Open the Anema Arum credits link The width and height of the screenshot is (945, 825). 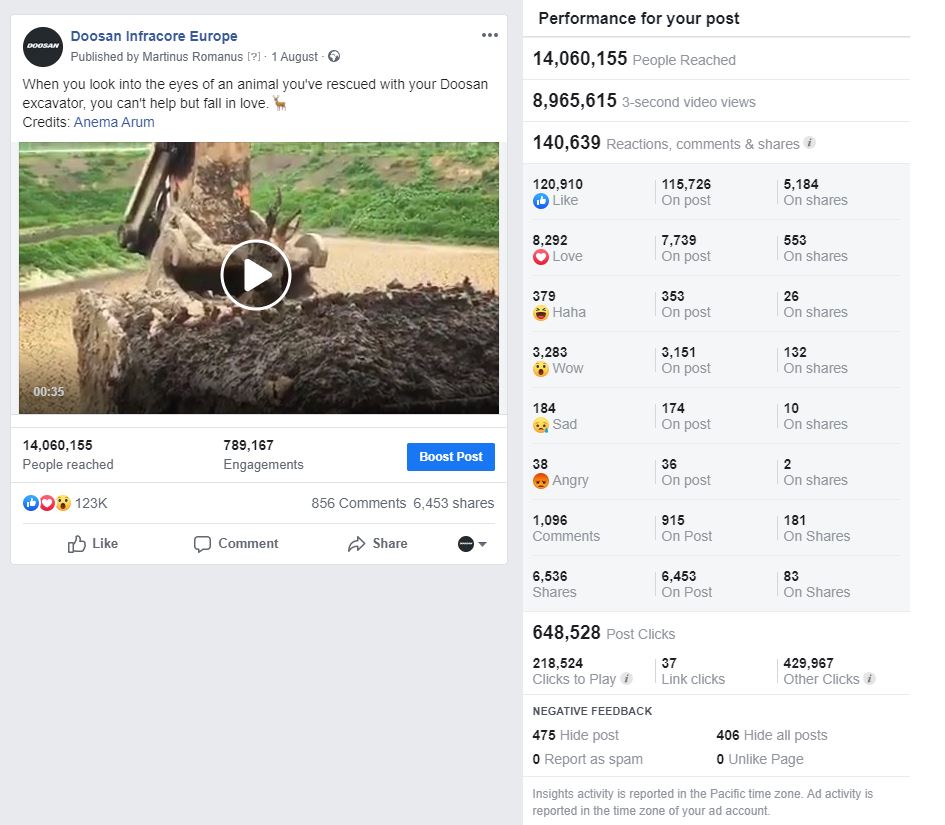pyautogui.click(x=114, y=122)
